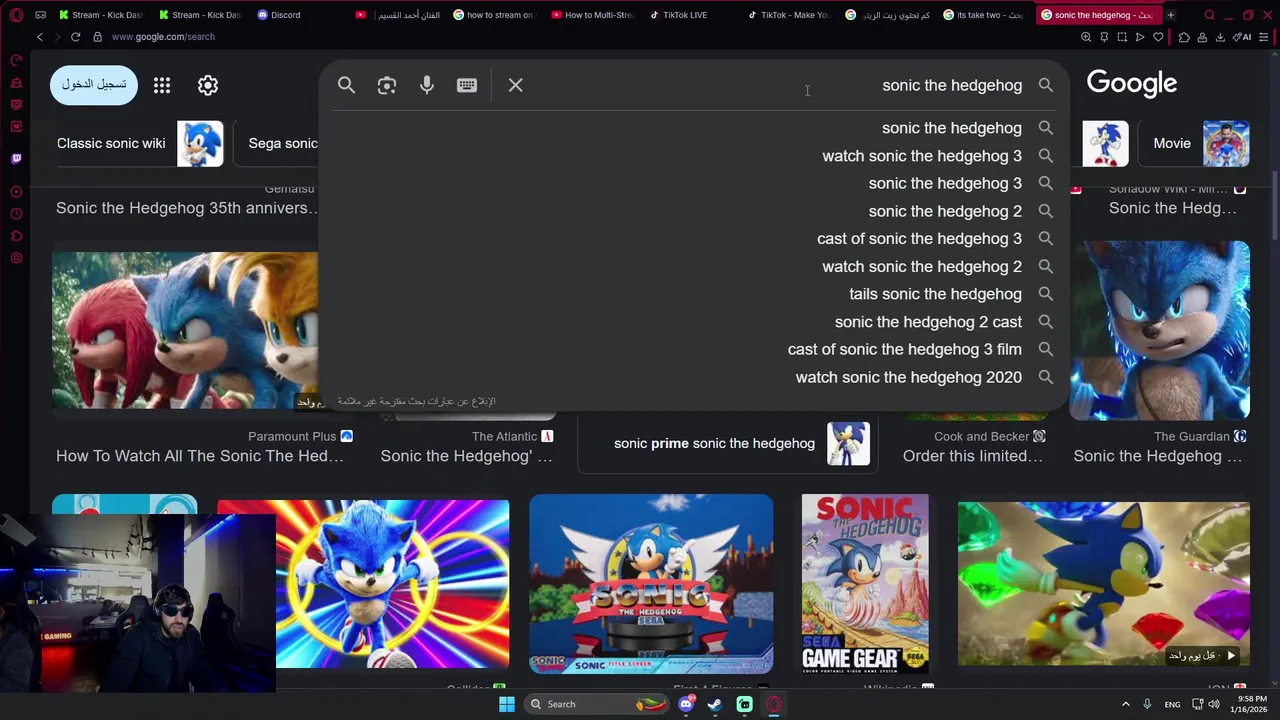Click the zoom magnifier icon in address bar

tap(1086, 37)
